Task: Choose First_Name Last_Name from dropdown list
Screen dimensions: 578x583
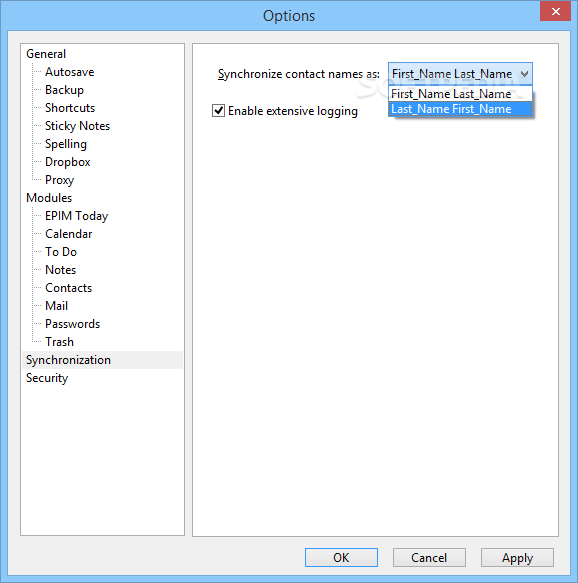Action: [461, 94]
